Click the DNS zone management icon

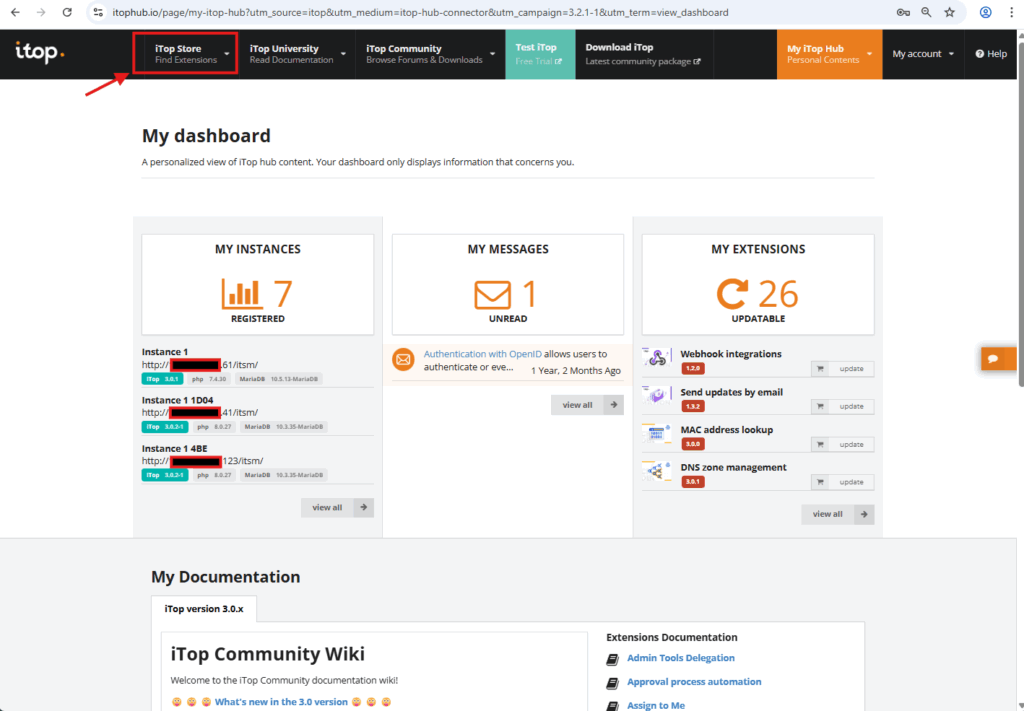(x=657, y=473)
